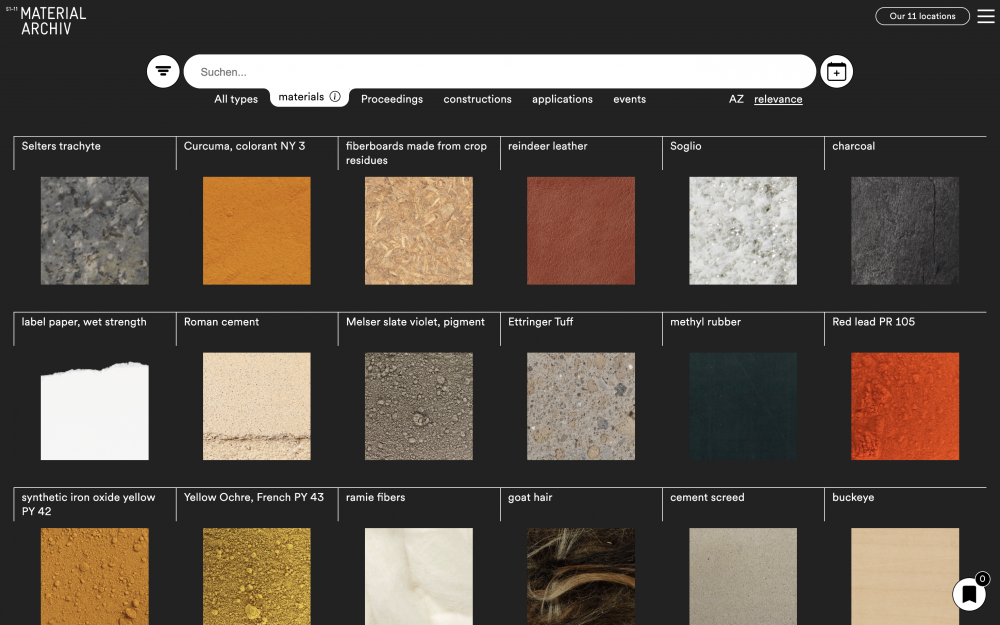Click the 'fiberboards made from crop residues' title
The height and width of the screenshot is (625, 1000).
416,153
